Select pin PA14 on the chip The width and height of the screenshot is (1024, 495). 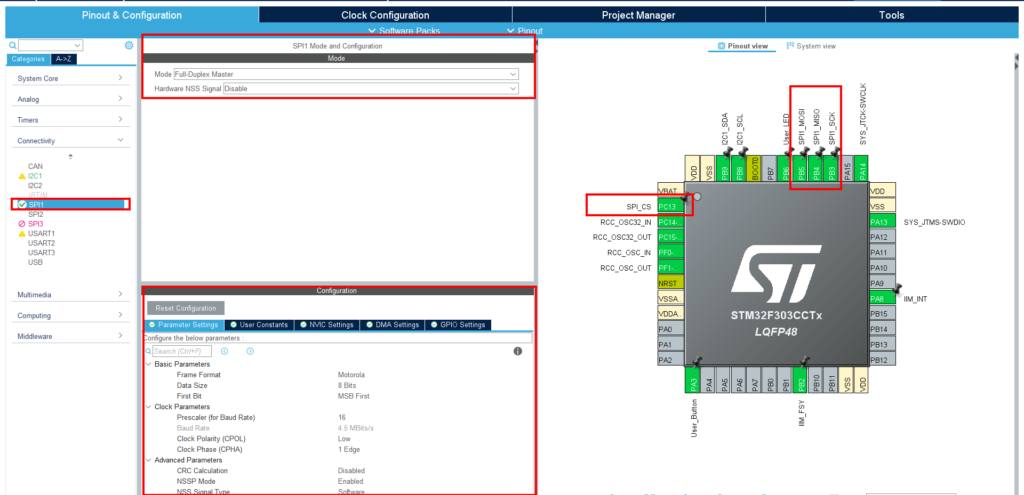click(x=863, y=169)
